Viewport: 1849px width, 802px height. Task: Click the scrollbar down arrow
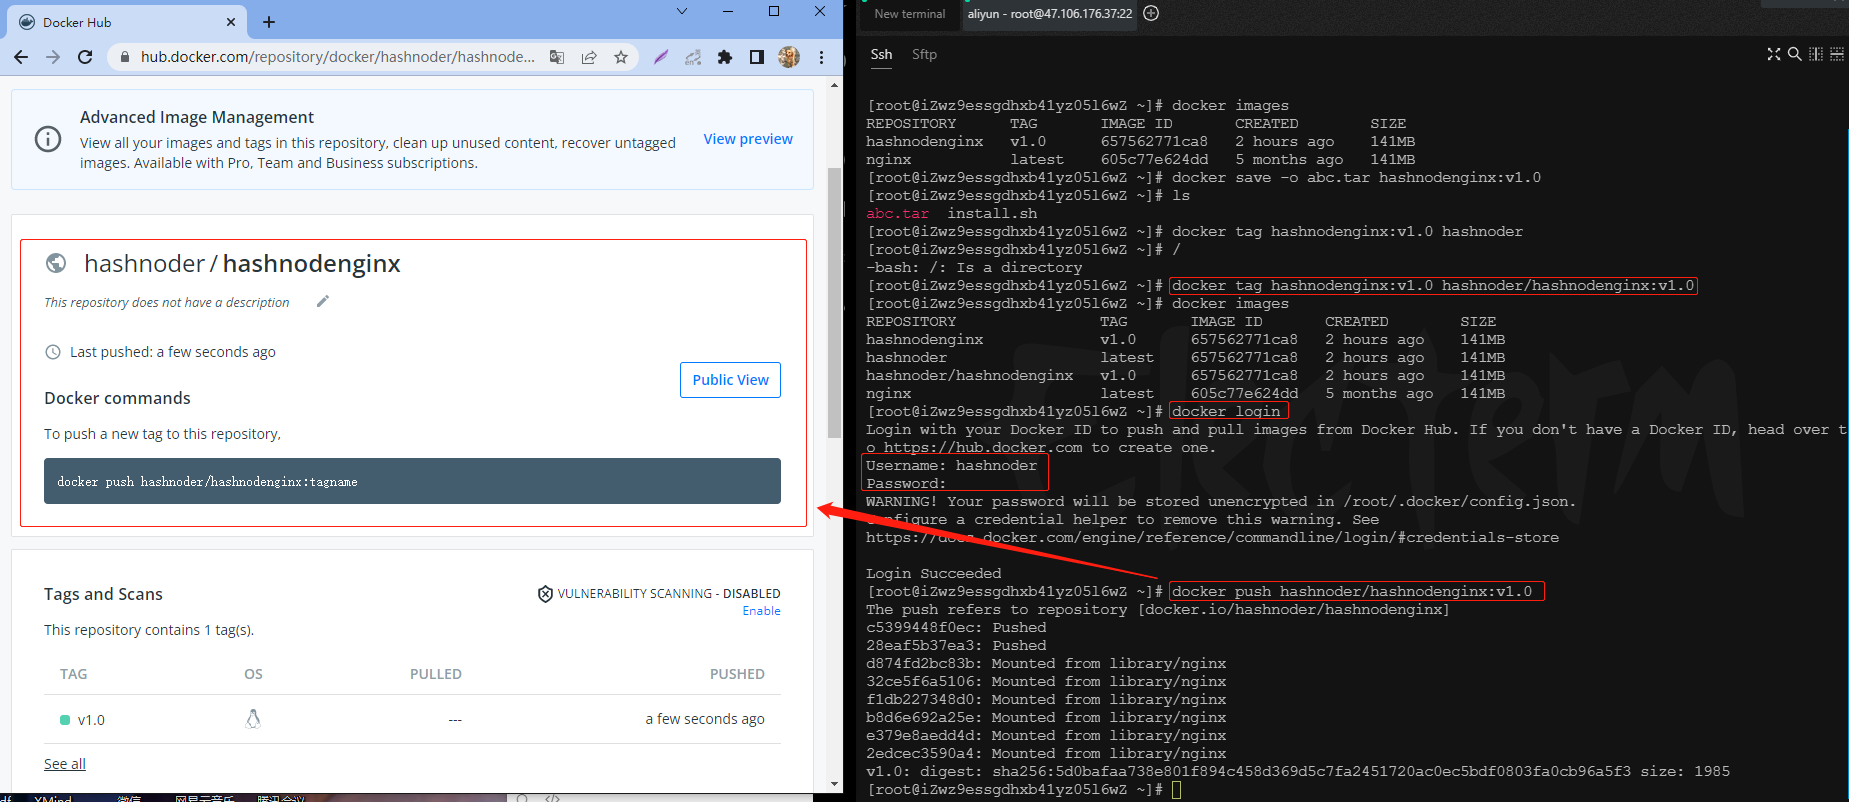(x=834, y=785)
